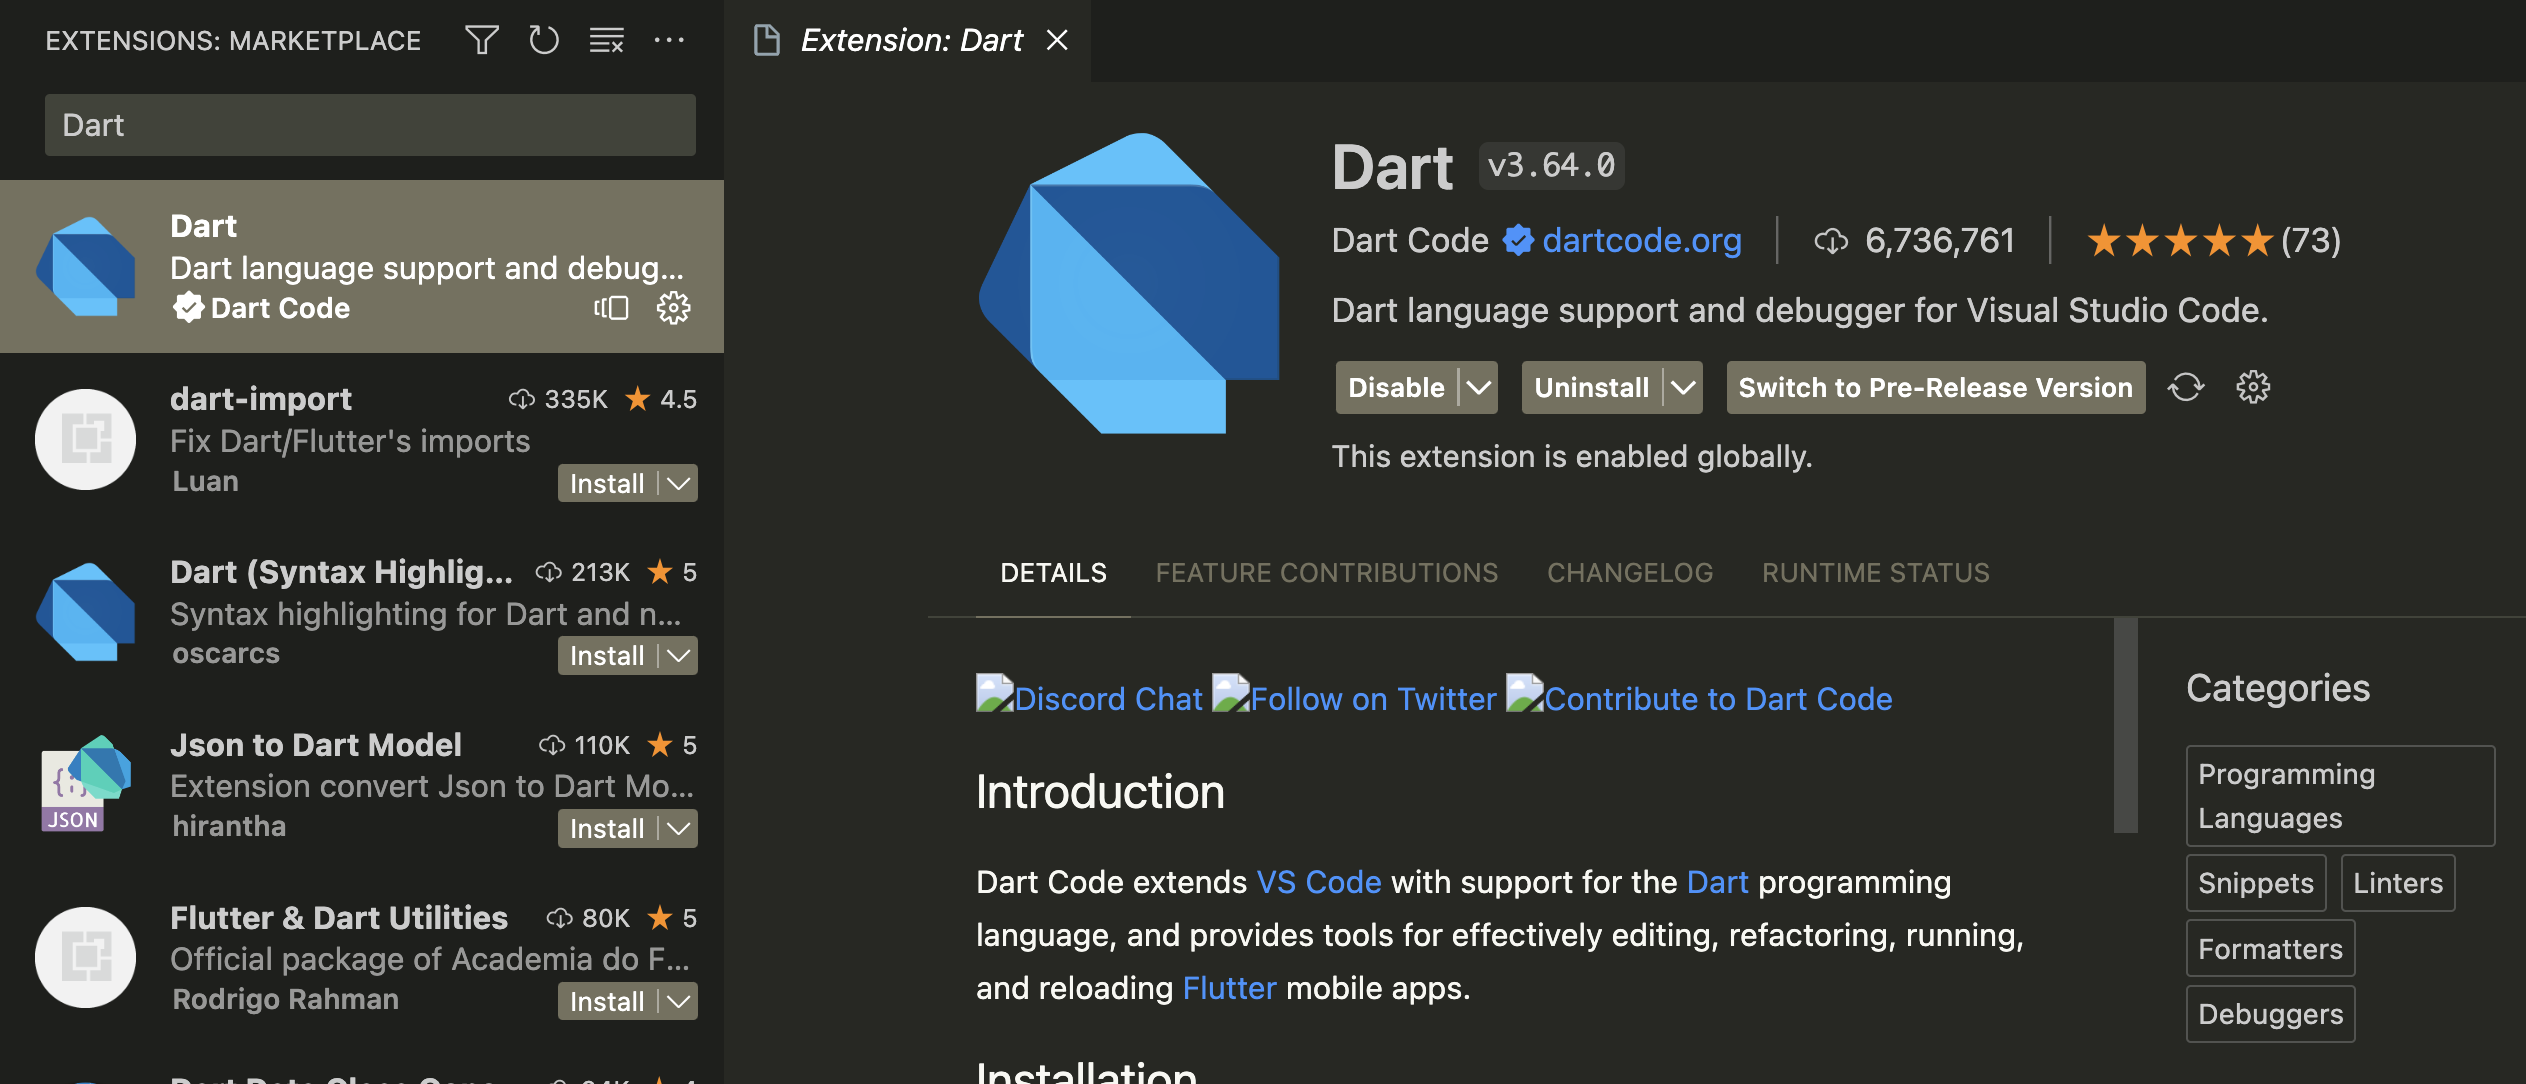This screenshot has width=2526, height=1084.
Task: Click Switch to Pre-Release Version button
Action: click(x=1936, y=387)
